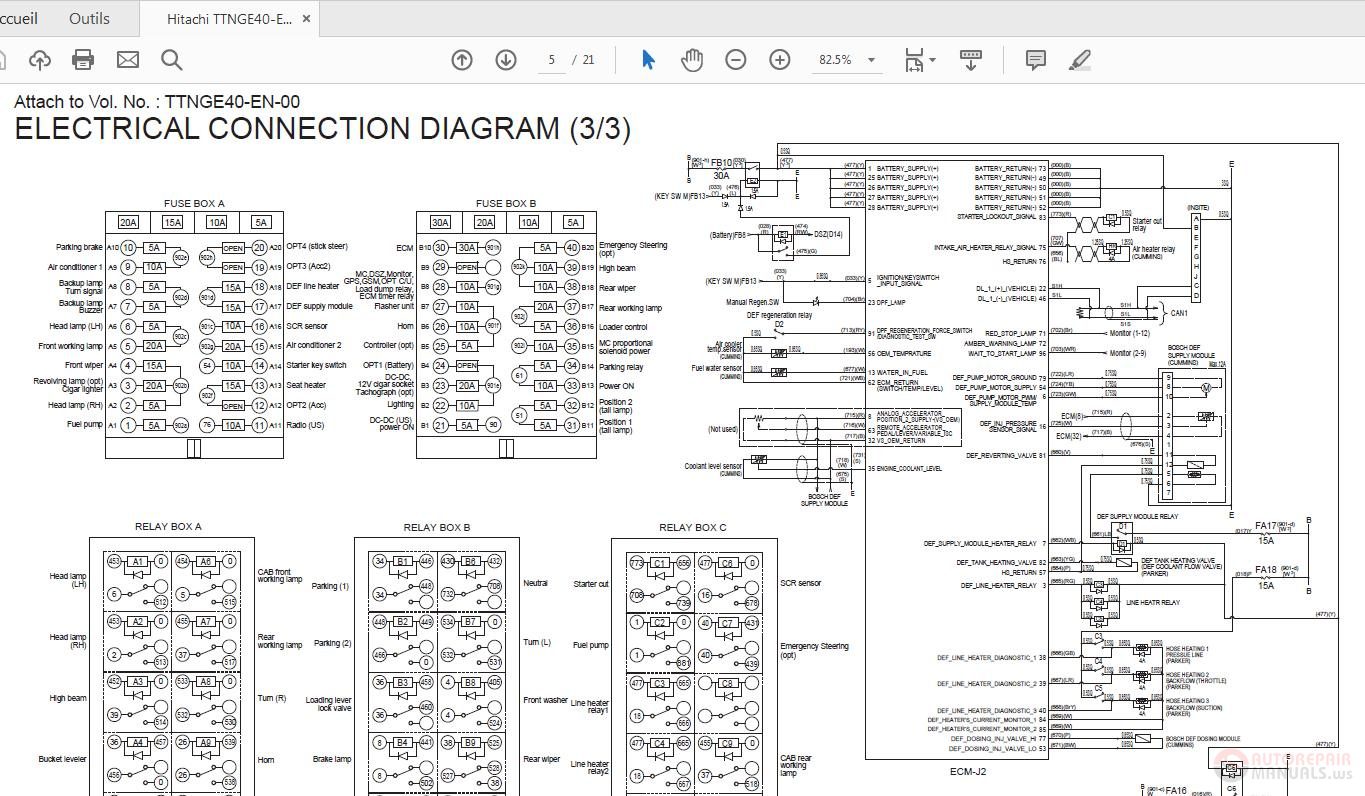Open the Outils tab
The height and width of the screenshot is (796, 1365).
click(x=89, y=19)
